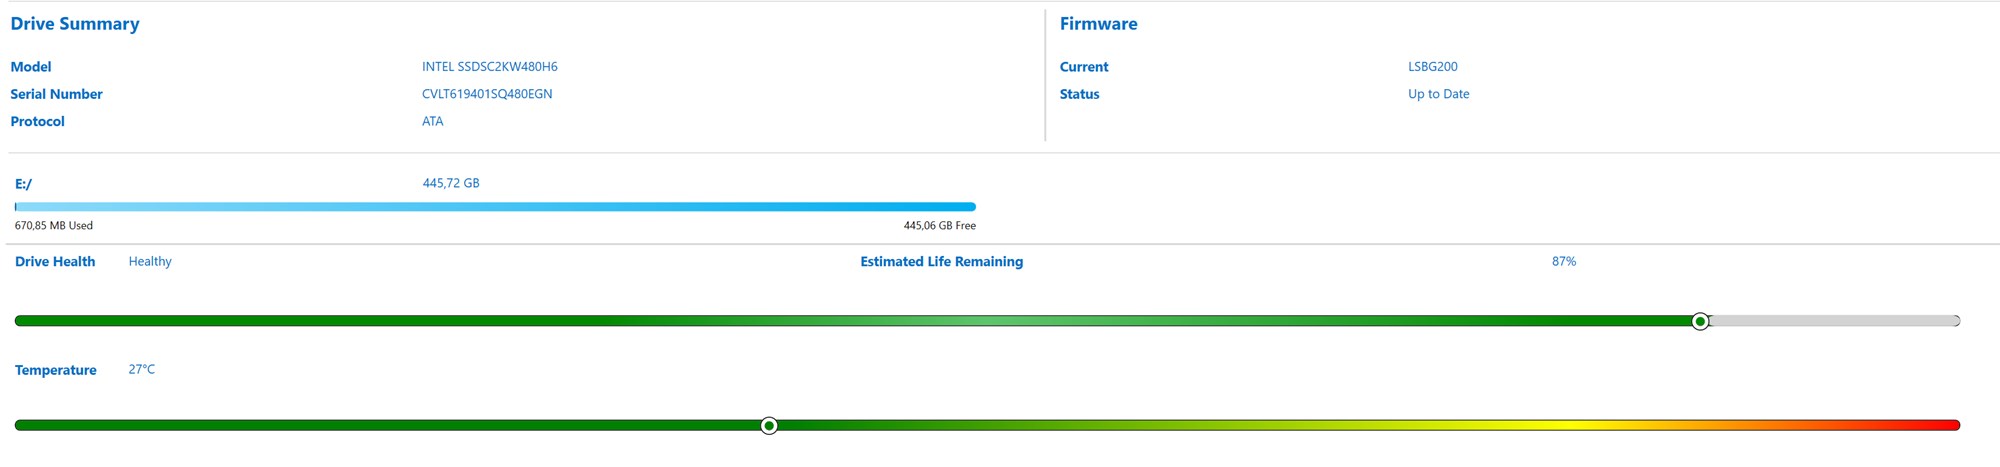Image resolution: width=2000 pixels, height=467 pixels.
Task: Click the Firmware heading
Action: point(1098,24)
